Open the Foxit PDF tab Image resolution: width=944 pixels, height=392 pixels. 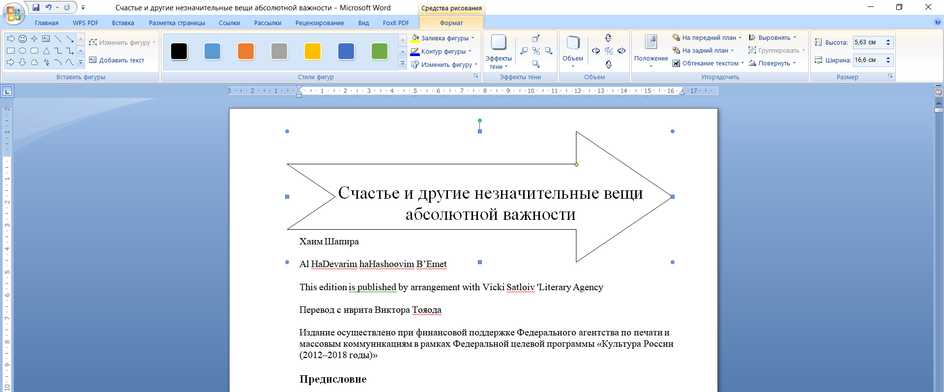coord(396,23)
